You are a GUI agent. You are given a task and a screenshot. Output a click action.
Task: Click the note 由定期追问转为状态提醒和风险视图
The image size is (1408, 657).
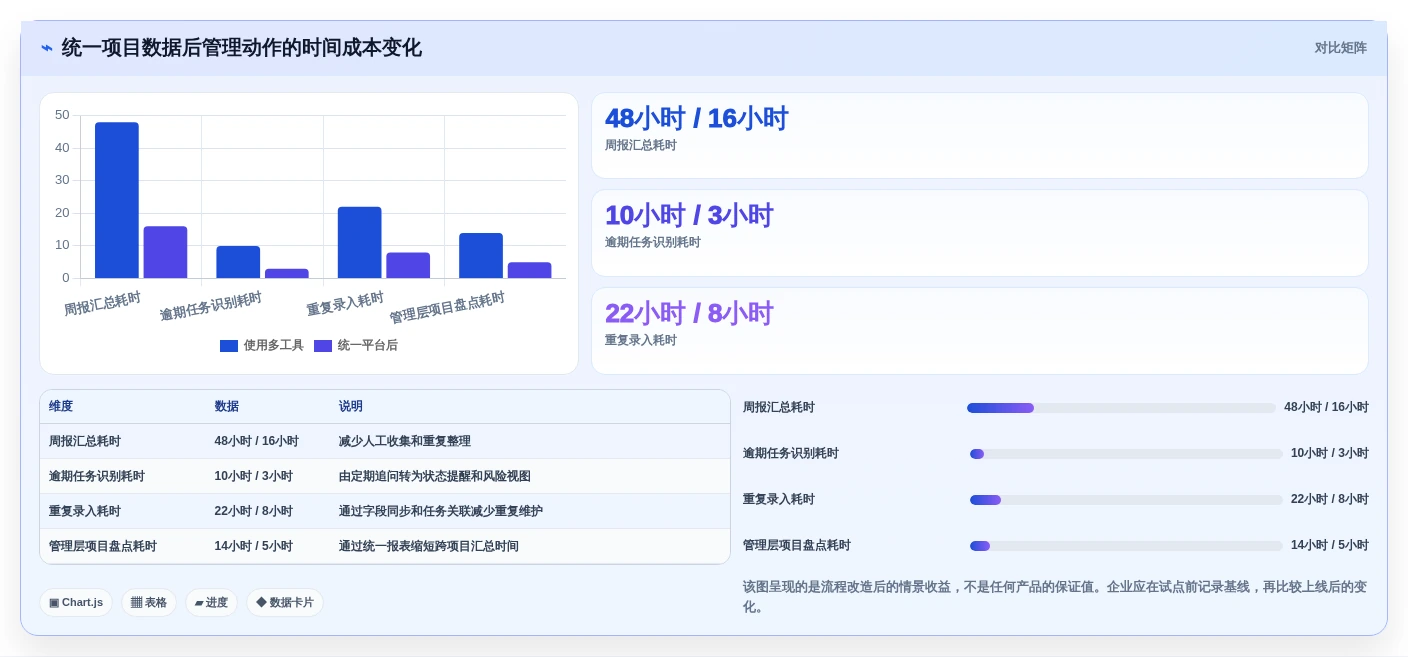point(434,476)
